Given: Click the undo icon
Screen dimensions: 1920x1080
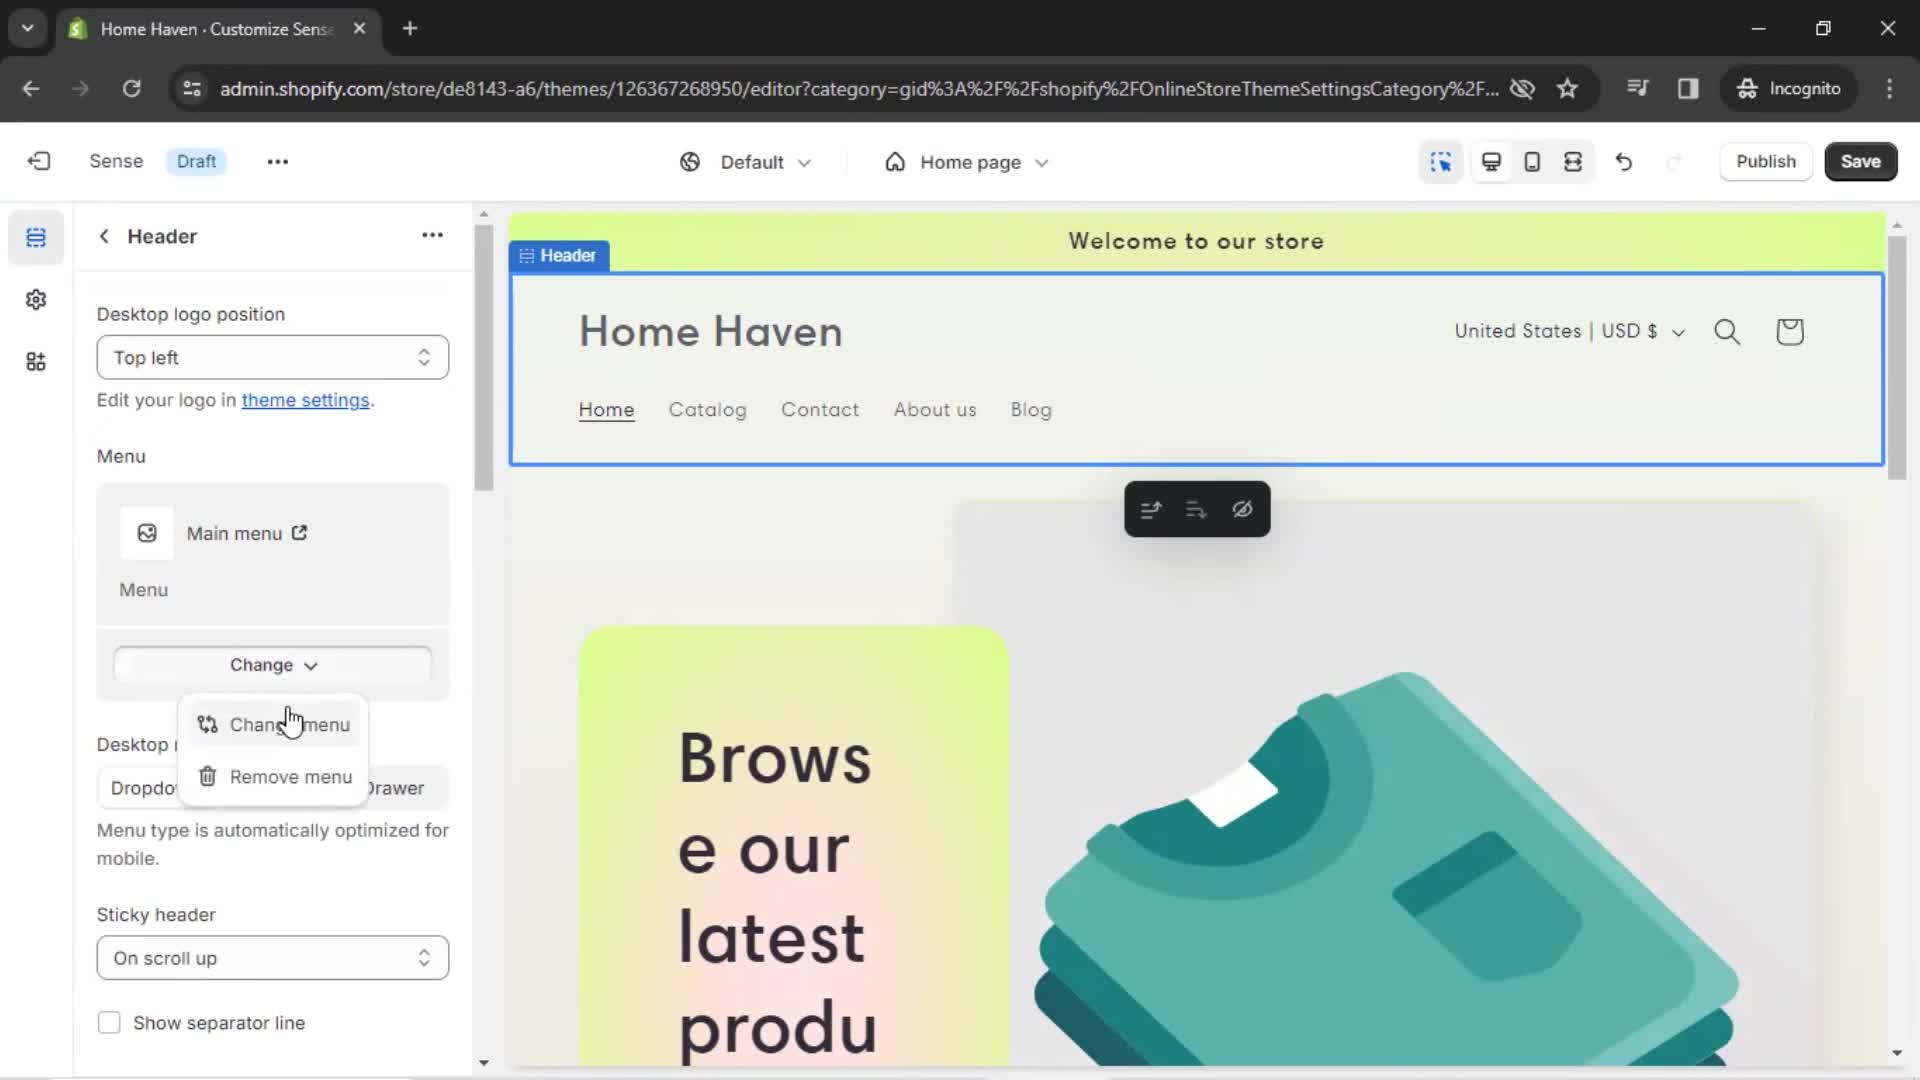Looking at the screenshot, I should click(x=1623, y=161).
